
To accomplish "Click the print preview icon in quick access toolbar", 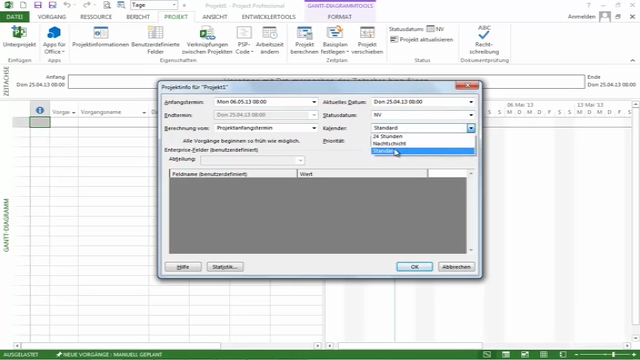I will coord(107,5).
